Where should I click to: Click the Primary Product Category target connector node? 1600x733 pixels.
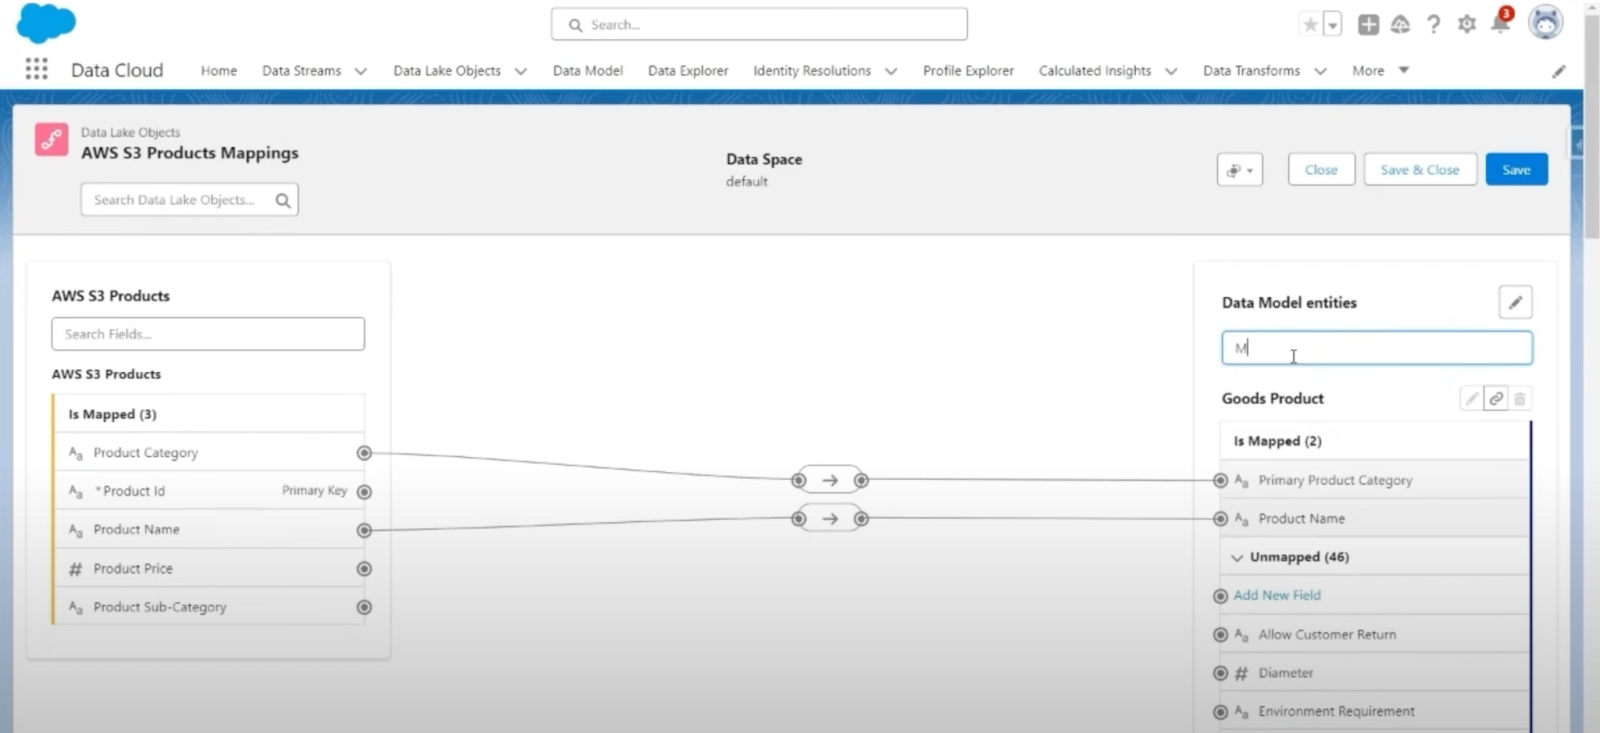(x=1220, y=481)
